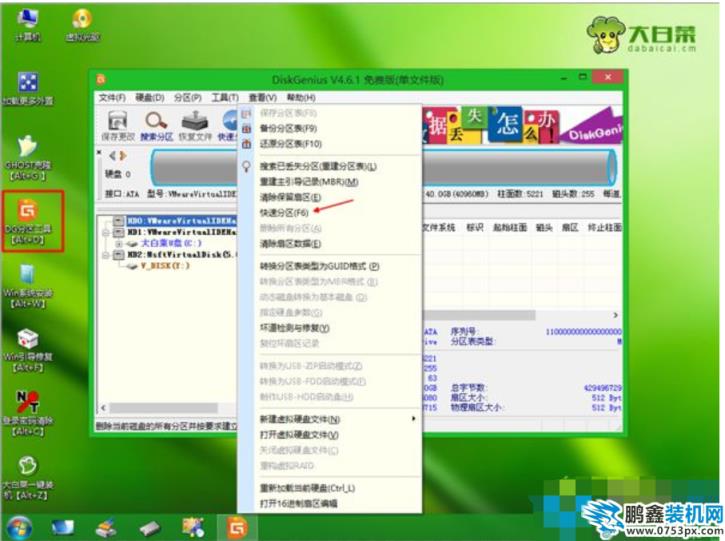Click the restore partition table menu icon

coord(246,144)
